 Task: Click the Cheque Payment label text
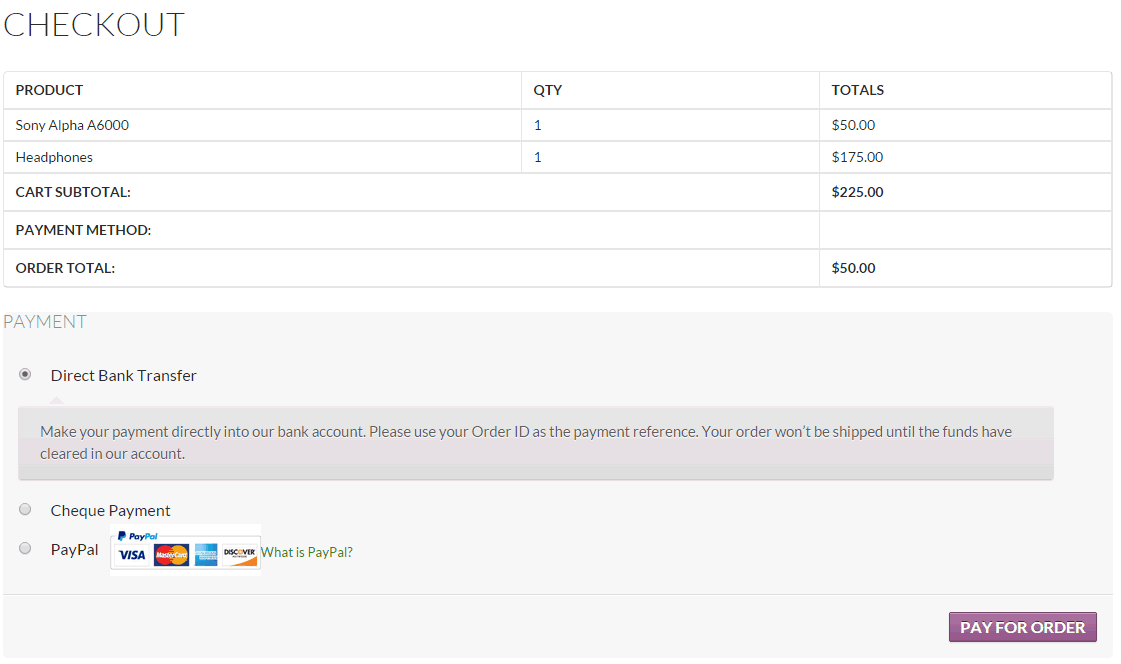(x=111, y=511)
